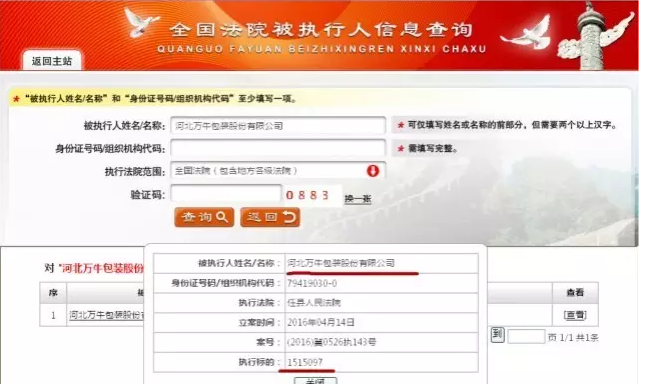Click the red down-arrow icon in court dropdown
Viewport: 657px width, 384px height.
point(372,171)
